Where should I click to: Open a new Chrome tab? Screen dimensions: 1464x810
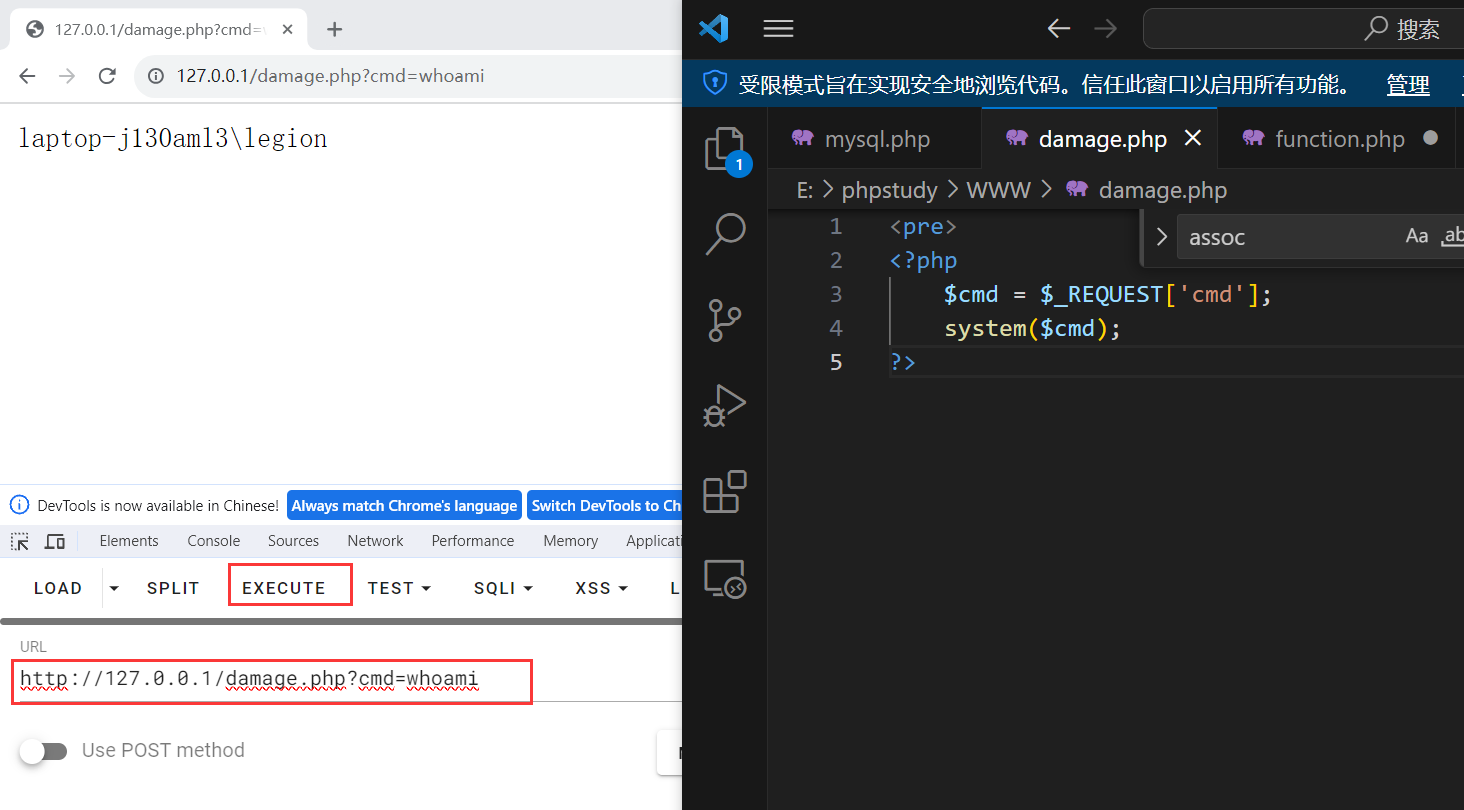(335, 29)
